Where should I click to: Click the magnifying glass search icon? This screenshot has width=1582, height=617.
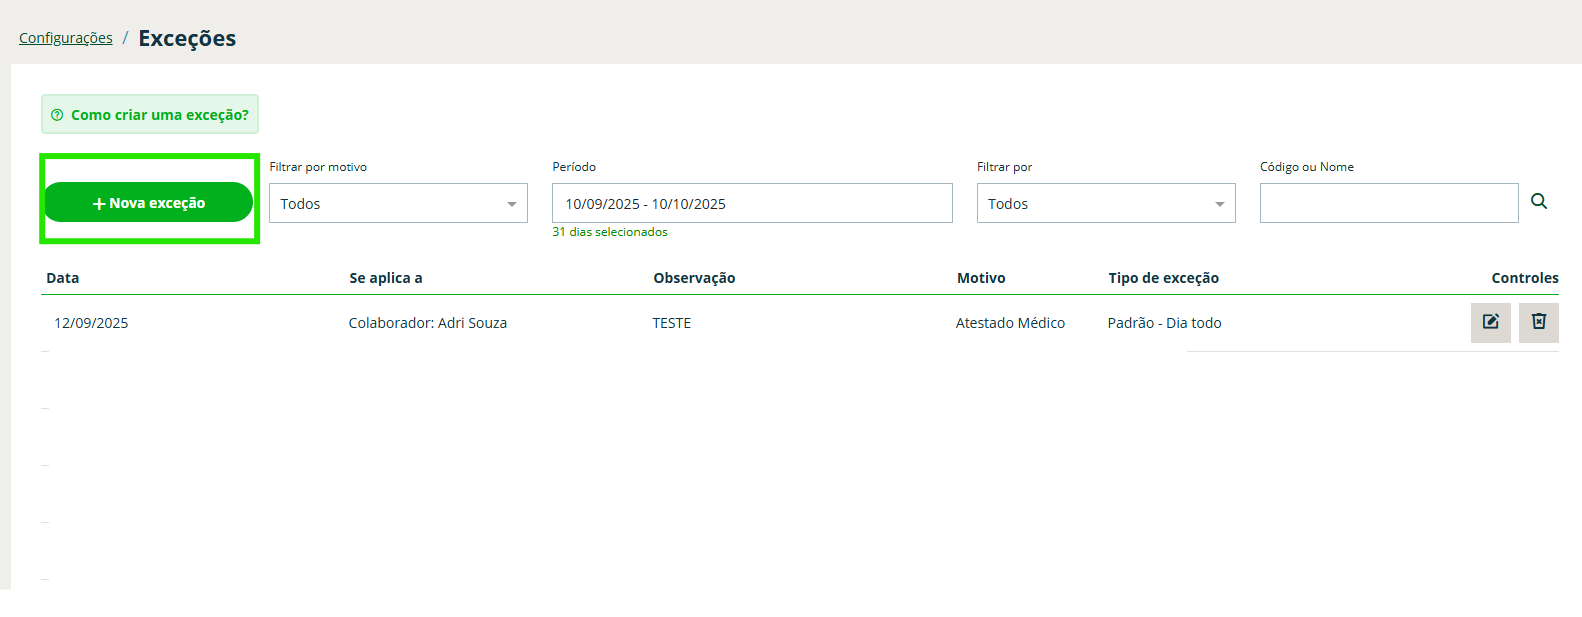[1539, 202]
